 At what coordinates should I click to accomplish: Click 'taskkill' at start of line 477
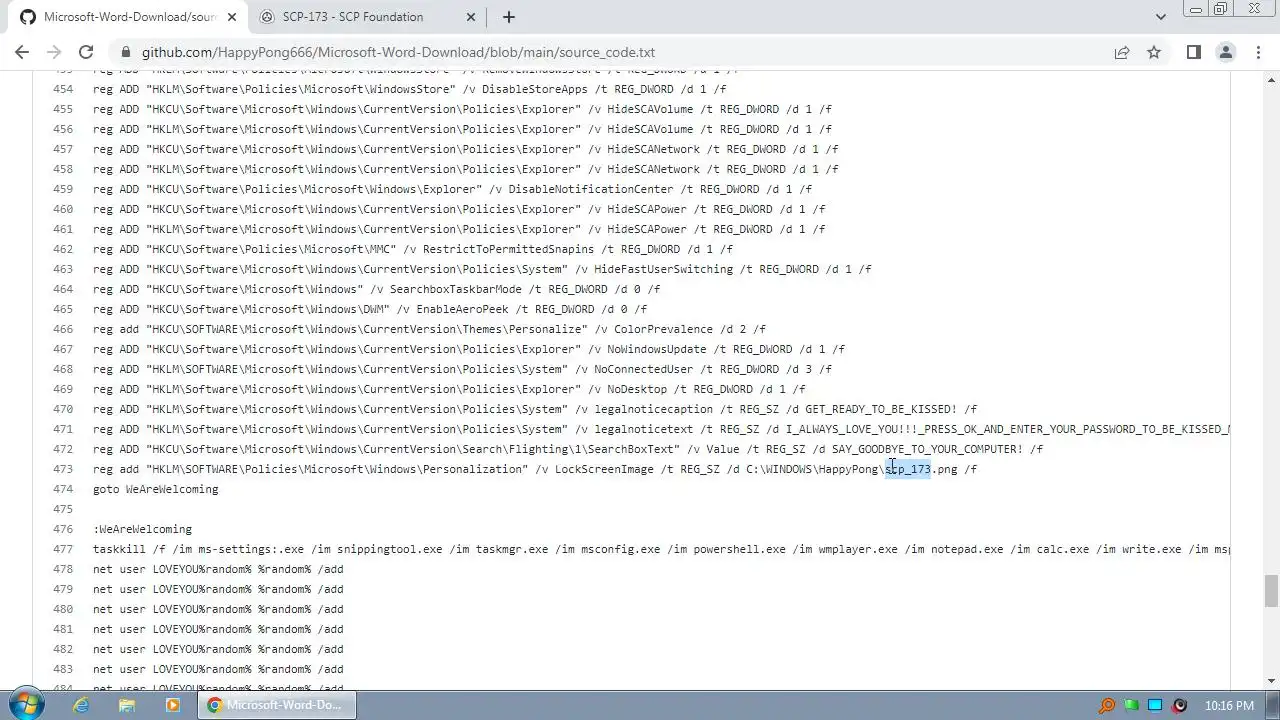click(x=119, y=549)
